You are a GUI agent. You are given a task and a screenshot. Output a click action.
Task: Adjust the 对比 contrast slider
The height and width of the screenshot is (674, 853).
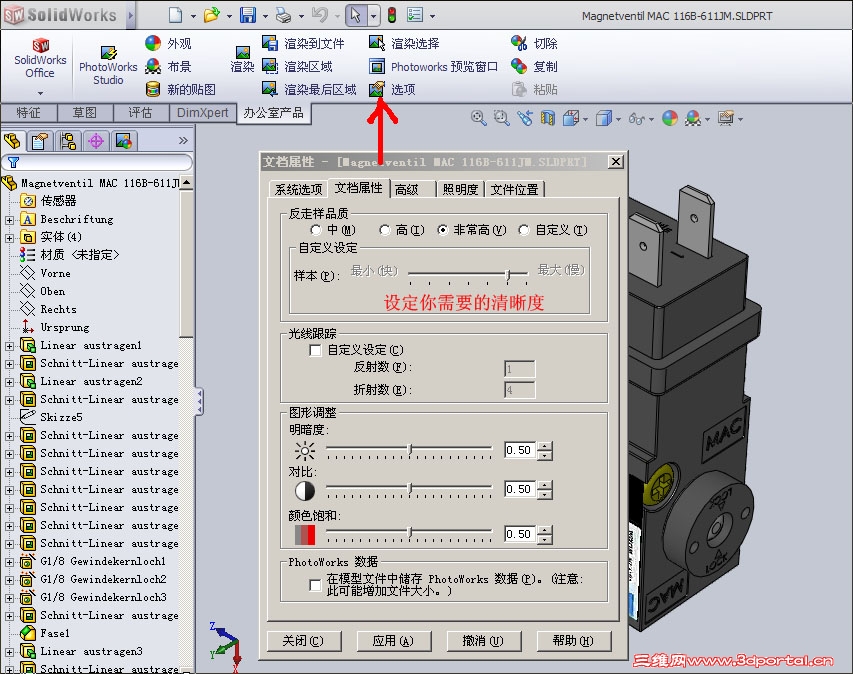tap(409, 490)
